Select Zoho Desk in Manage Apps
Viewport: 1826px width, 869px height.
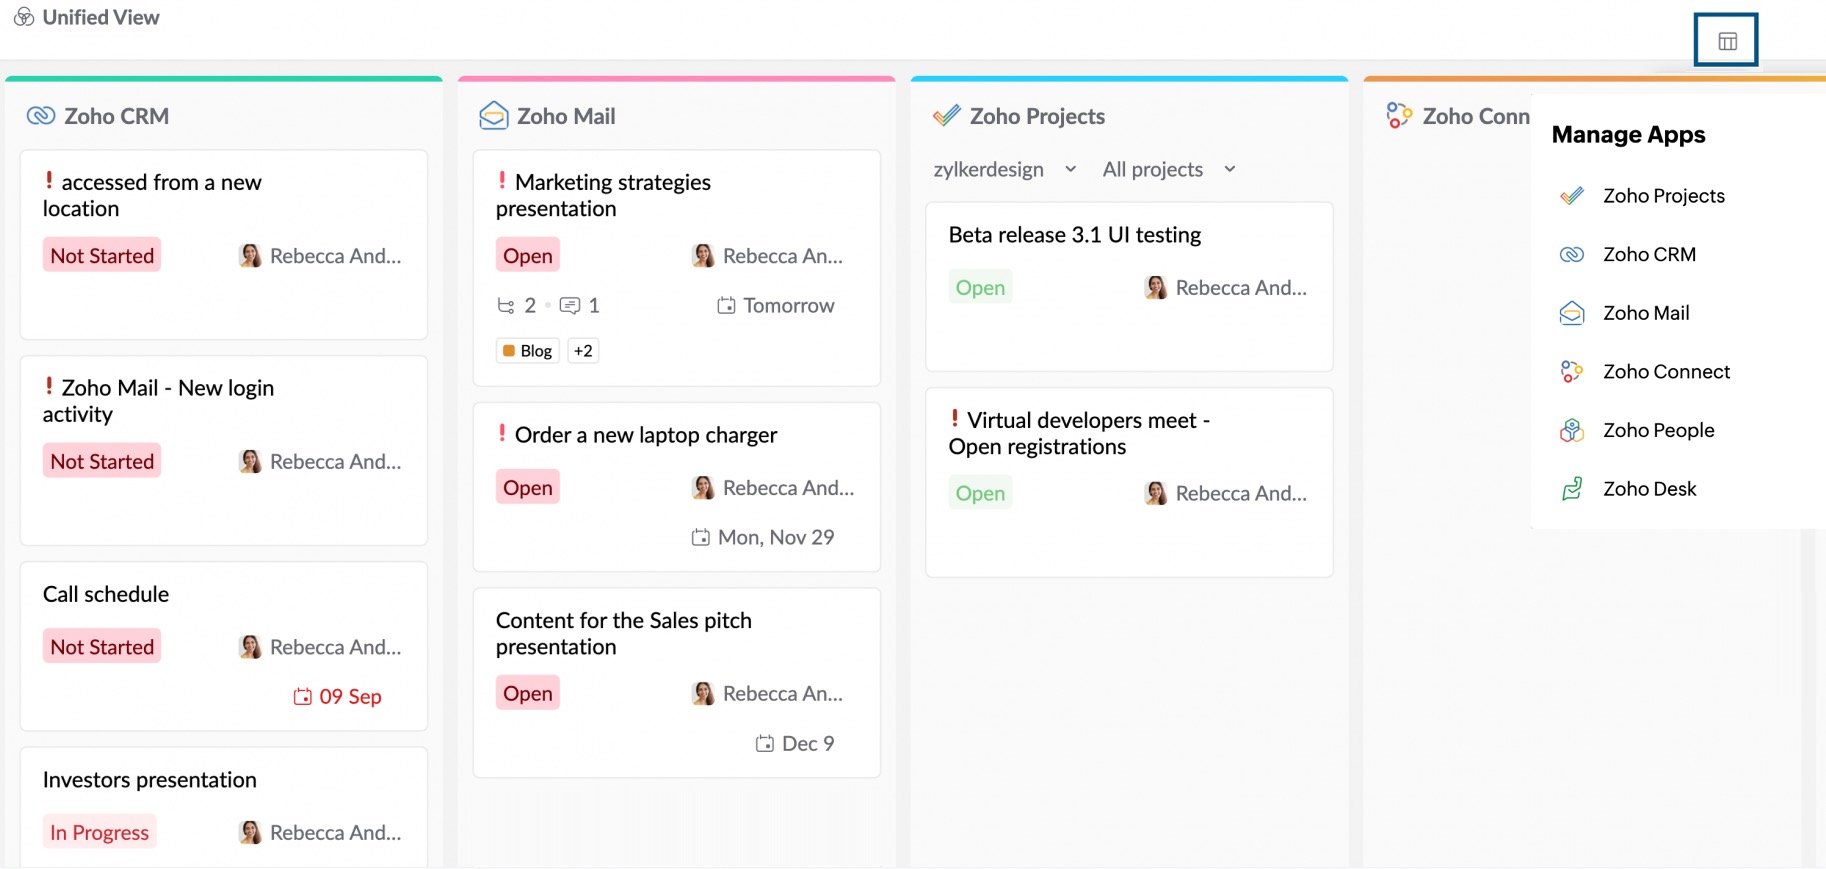coord(1649,489)
